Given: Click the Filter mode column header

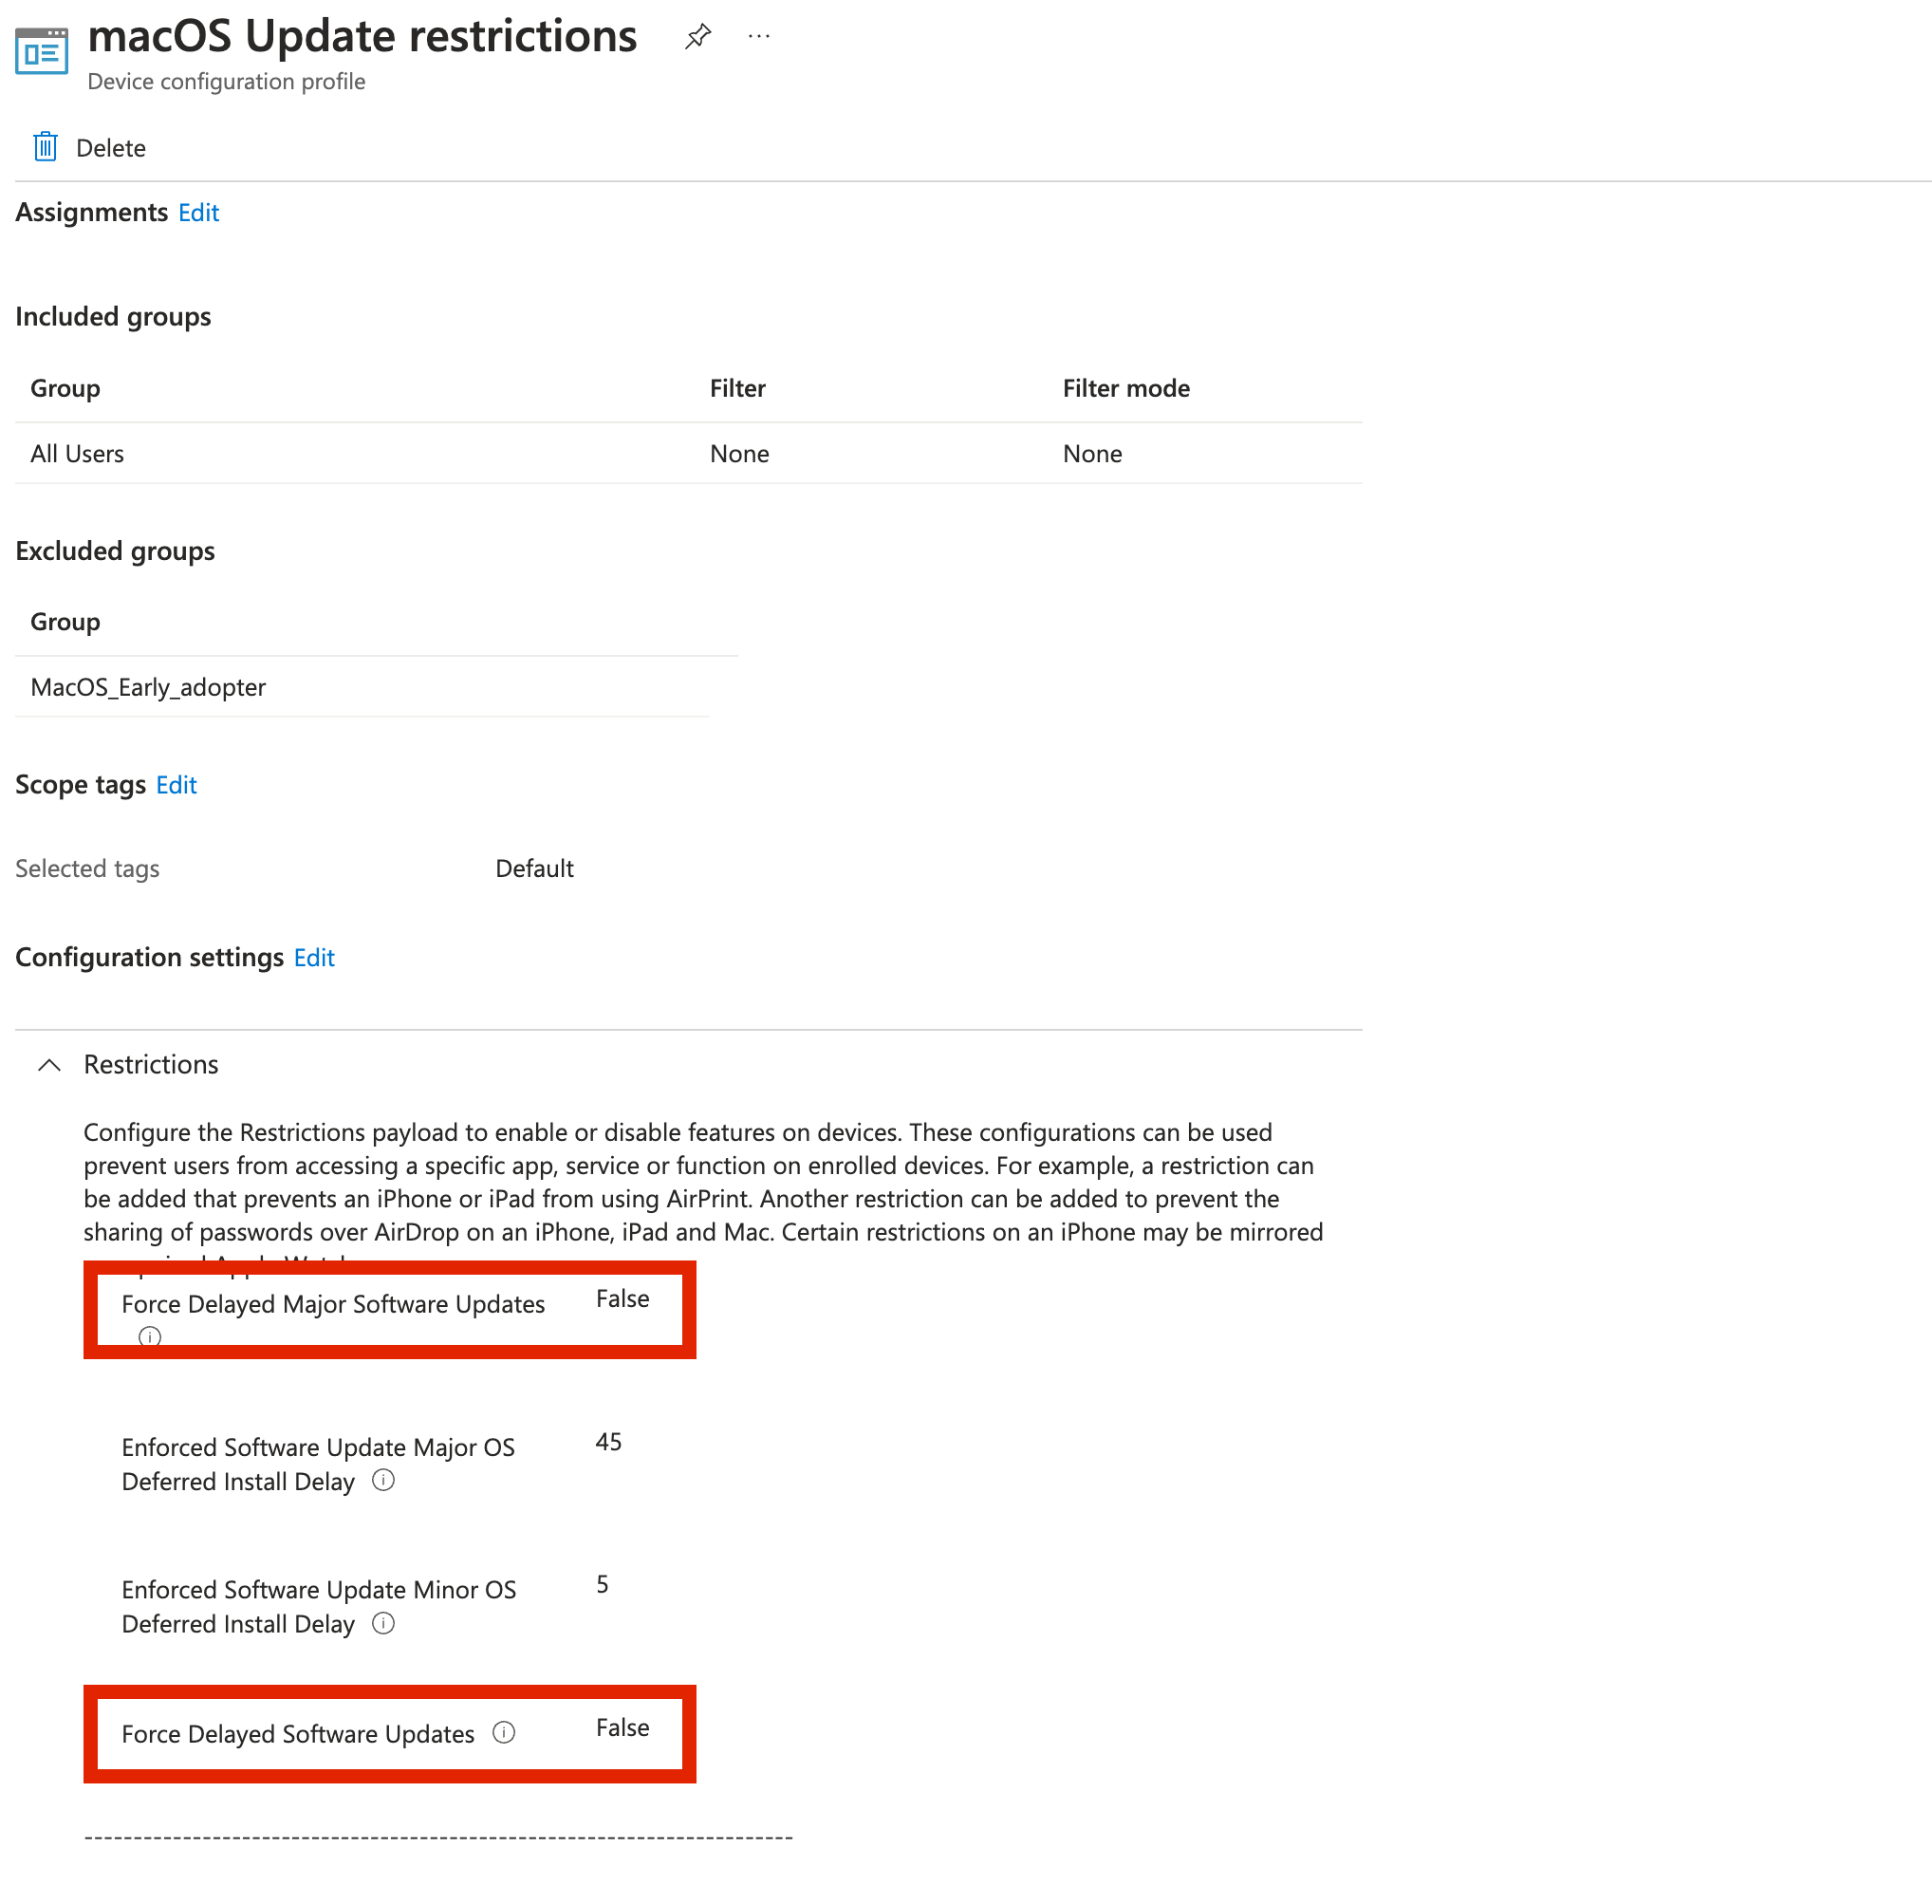Looking at the screenshot, I should [x=1125, y=388].
